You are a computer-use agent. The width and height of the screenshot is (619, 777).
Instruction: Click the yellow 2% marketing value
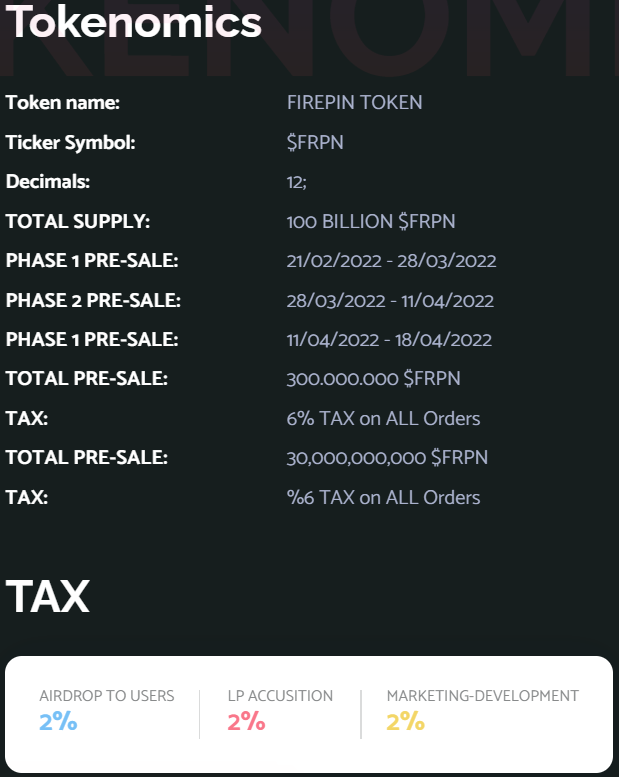point(406,722)
